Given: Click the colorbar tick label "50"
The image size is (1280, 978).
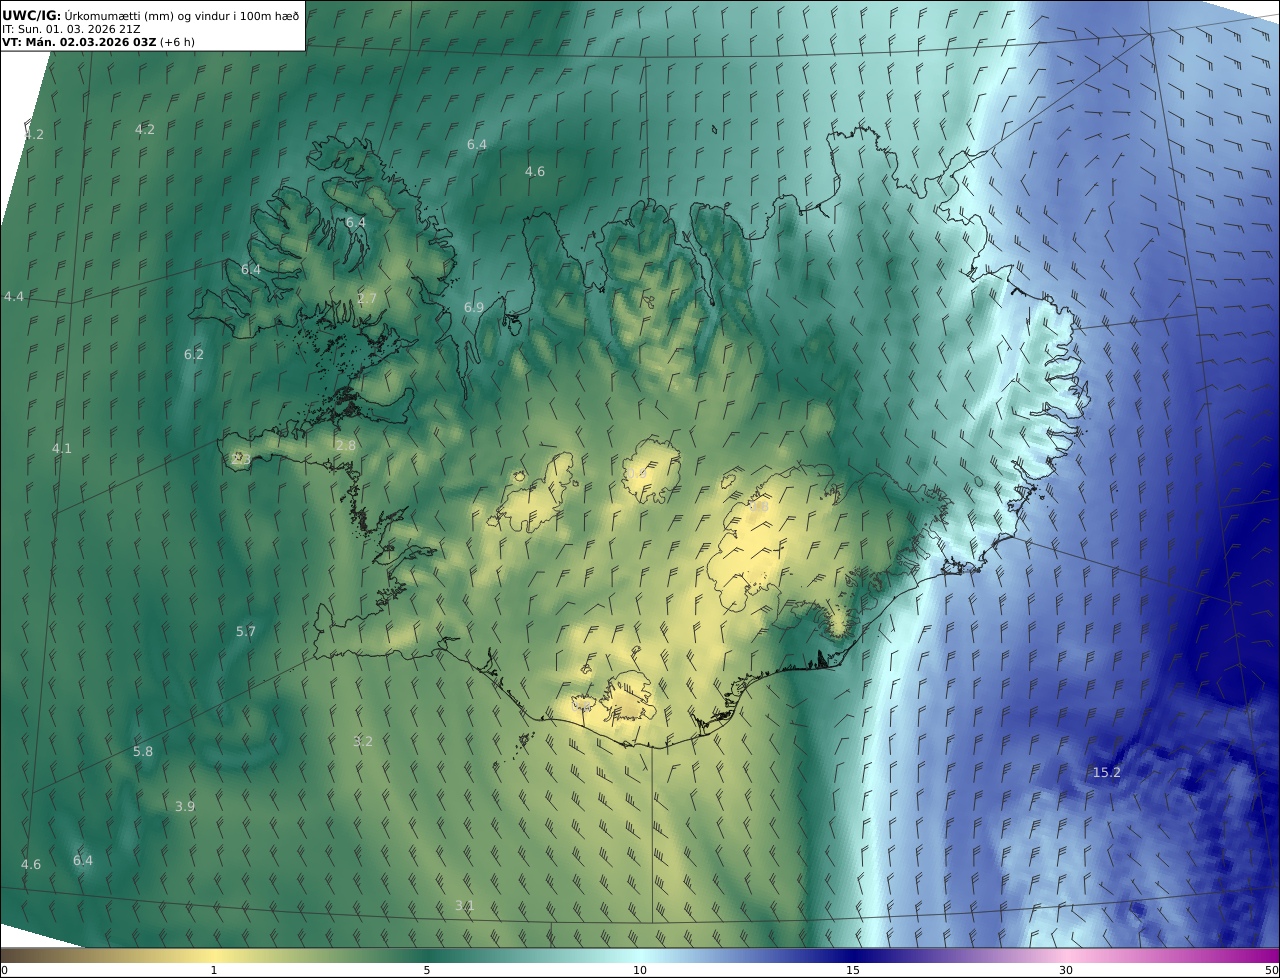Looking at the screenshot, I should [1272, 970].
